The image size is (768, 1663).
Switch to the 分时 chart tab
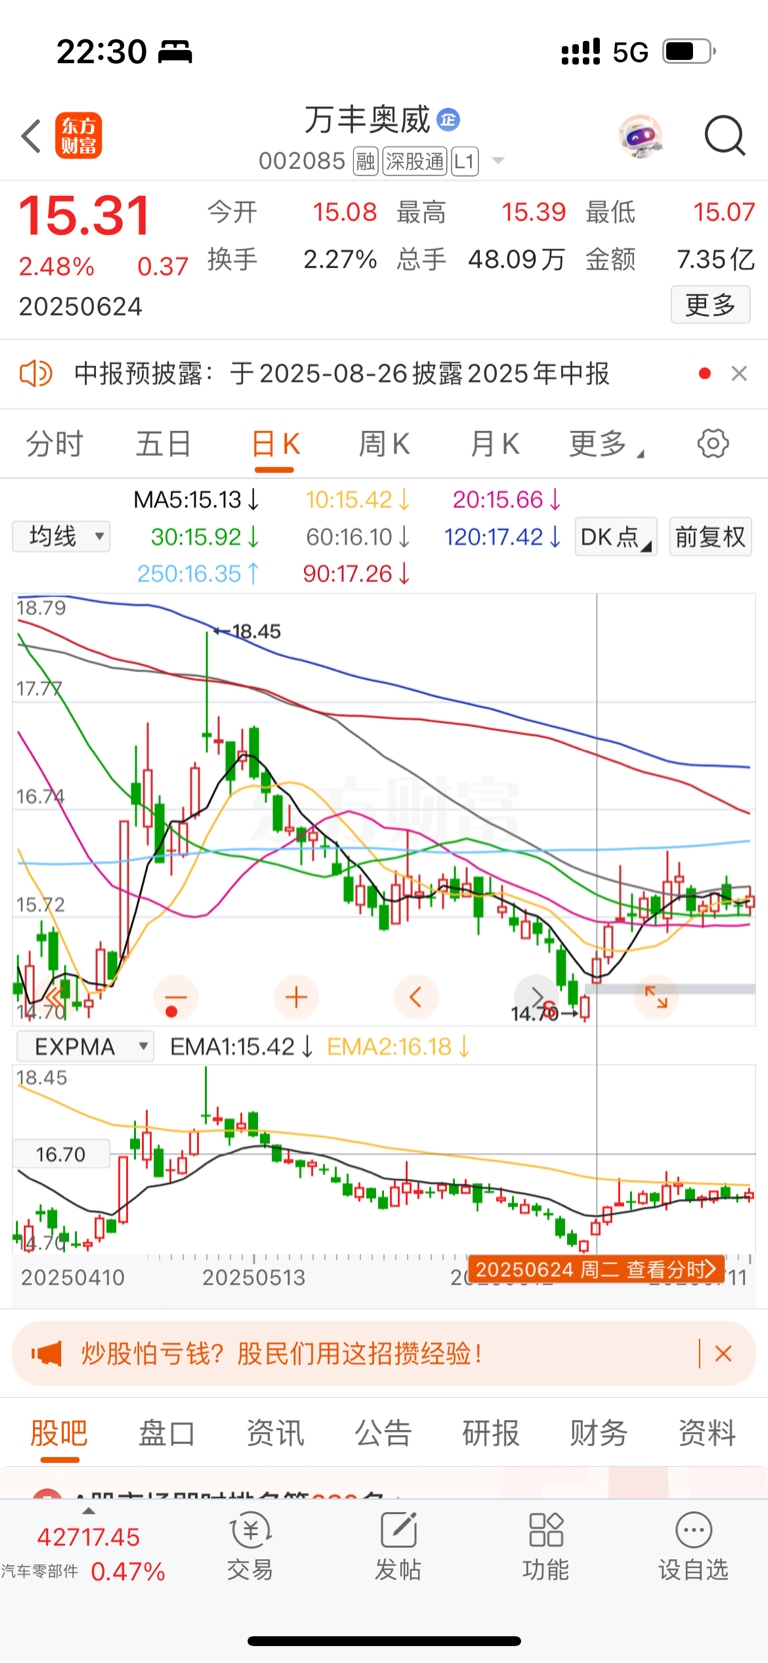tap(54, 443)
